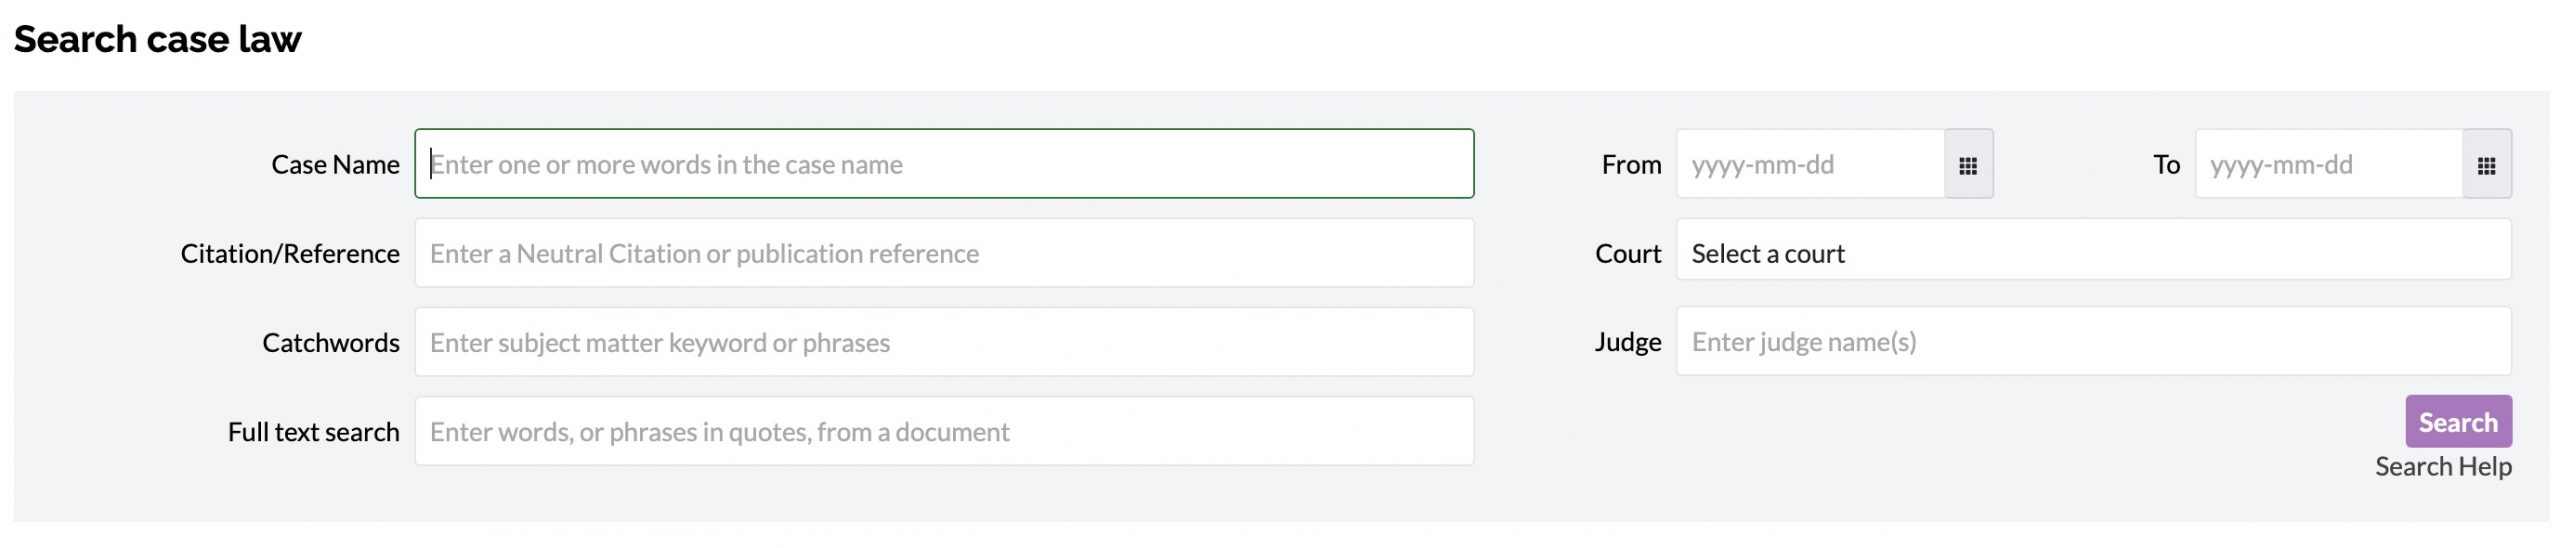Focus the Case Name input field
The image size is (2560, 548).
(x=943, y=164)
